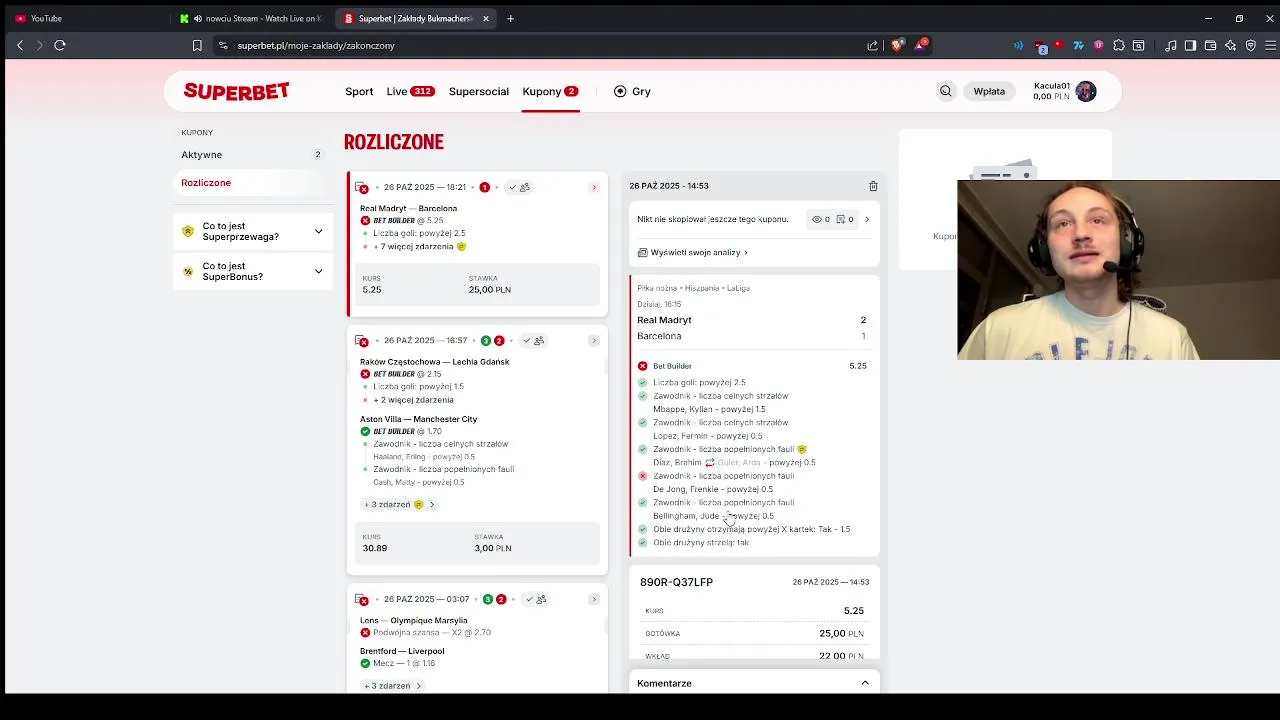Open the Gry section
Image resolution: width=1280 pixels, height=720 pixels.
pos(632,91)
